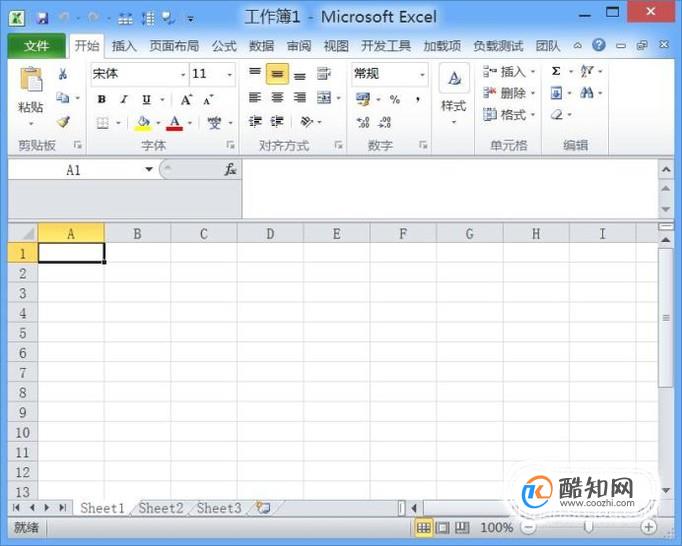The image size is (682, 546).
Task: Toggle Italic formatting
Action: (124, 100)
